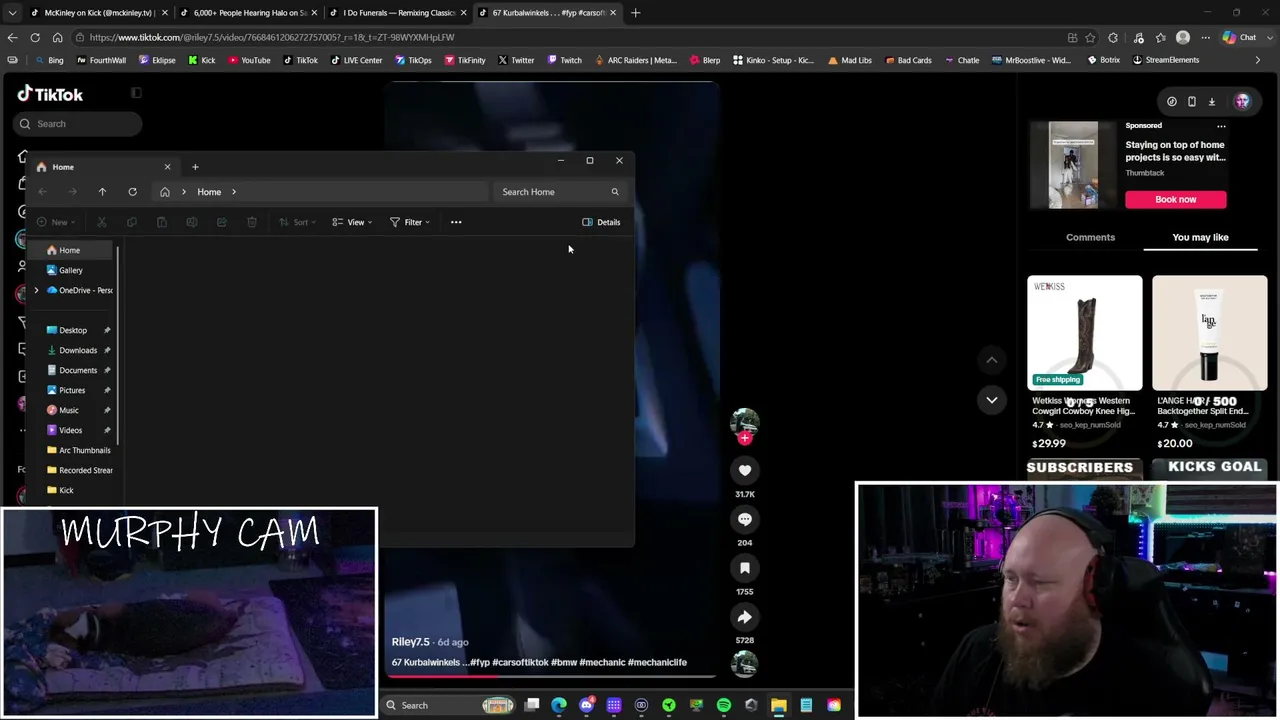The height and width of the screenshot is (720, 1280).
Task: Go up one folder level in File Explorer
Action: (x=102, y=192)
